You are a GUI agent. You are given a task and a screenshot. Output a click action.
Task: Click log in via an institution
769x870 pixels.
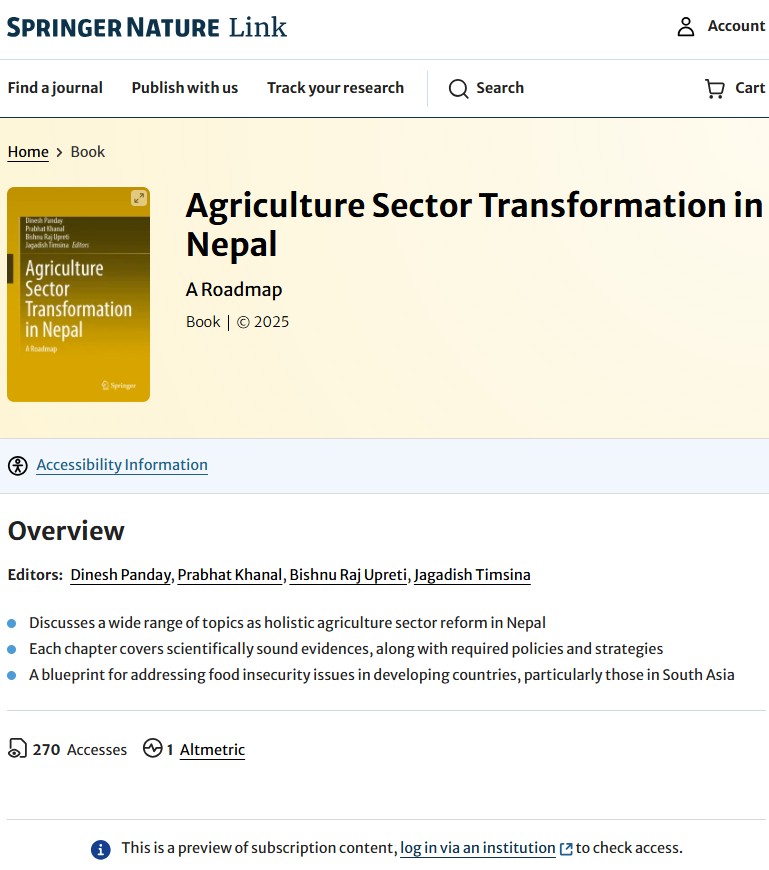(478, 848)
